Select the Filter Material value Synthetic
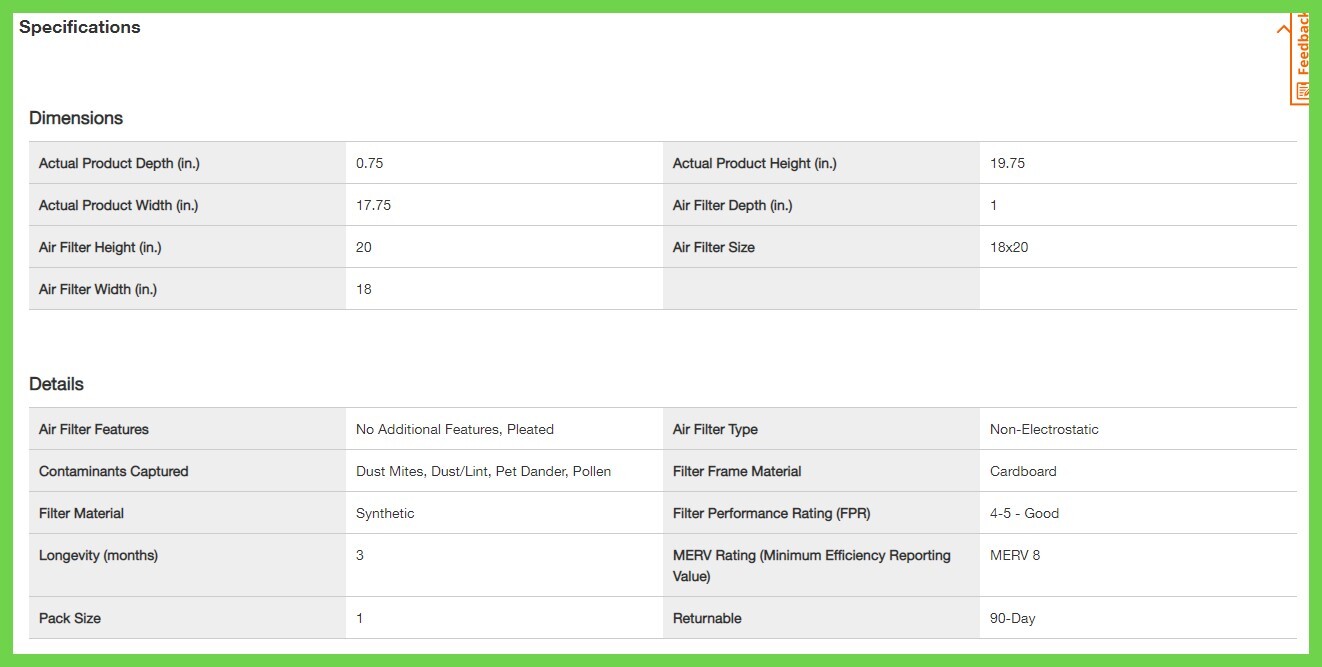 [385, 513]
